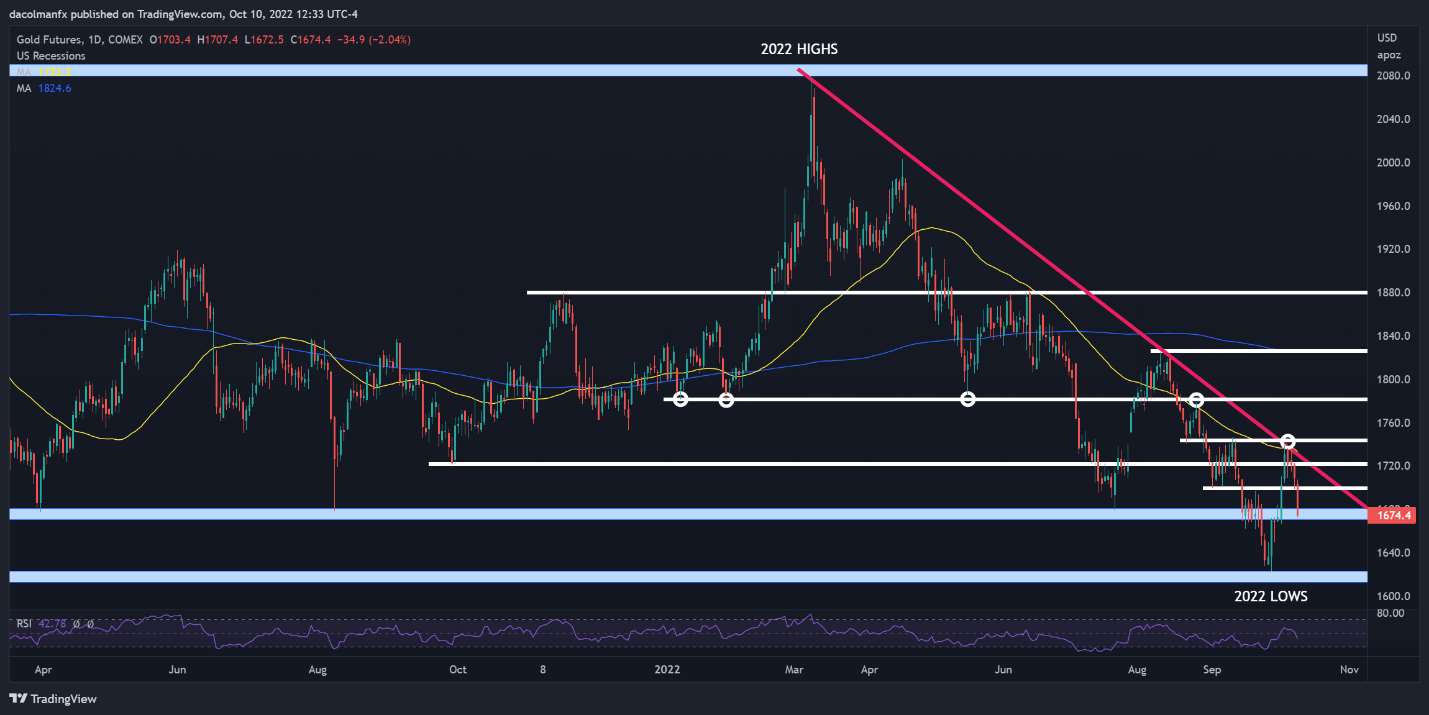Image resolution: width=1429 pixels, height=715 pixels.
Task: Click the 1640.0 price axis label
Action: (x=1393, y=553)
